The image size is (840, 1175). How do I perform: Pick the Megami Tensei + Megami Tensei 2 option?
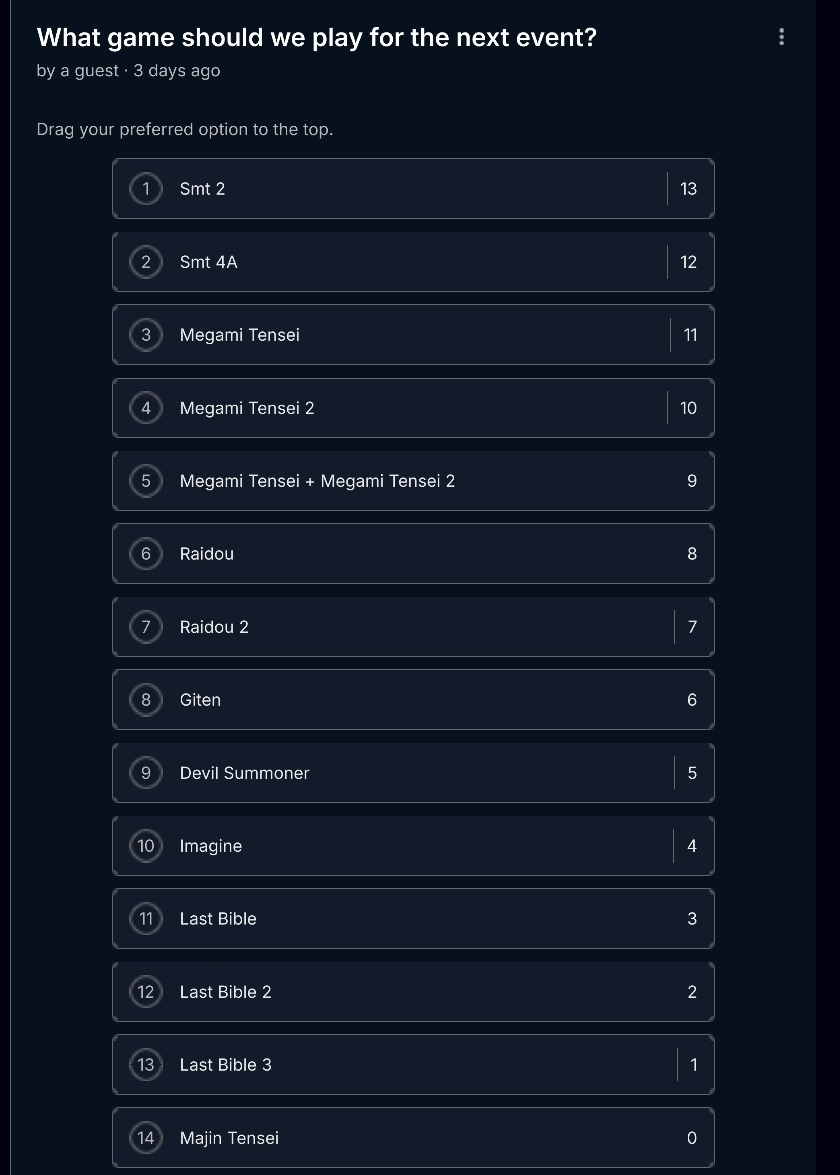click(413, 481)
